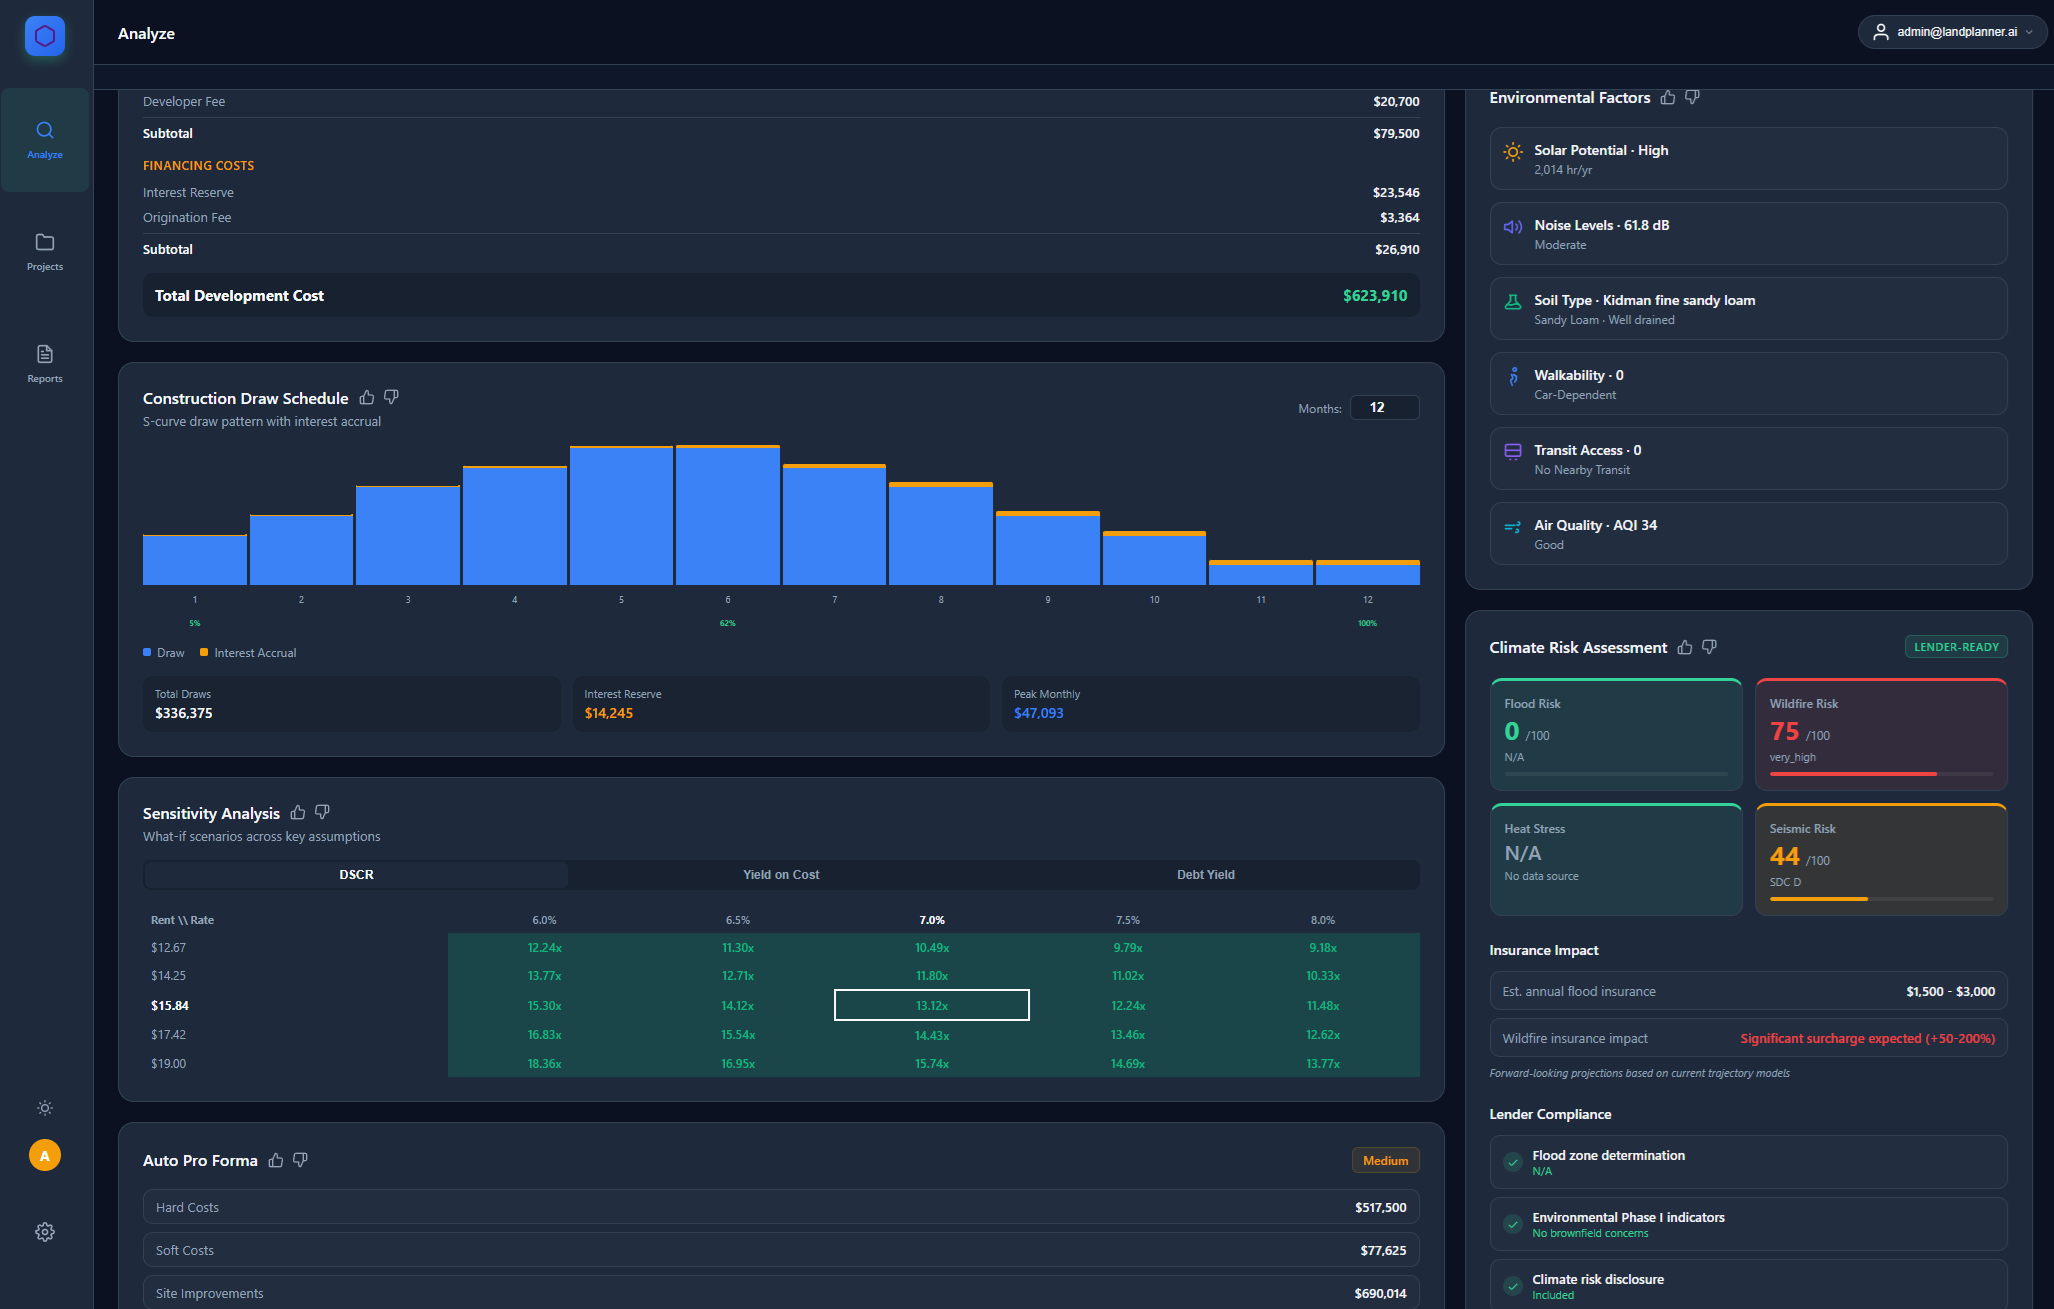2054x1309 pixels.
Task: Click the LENDER-READY badge
Action: click(1956, 647)
